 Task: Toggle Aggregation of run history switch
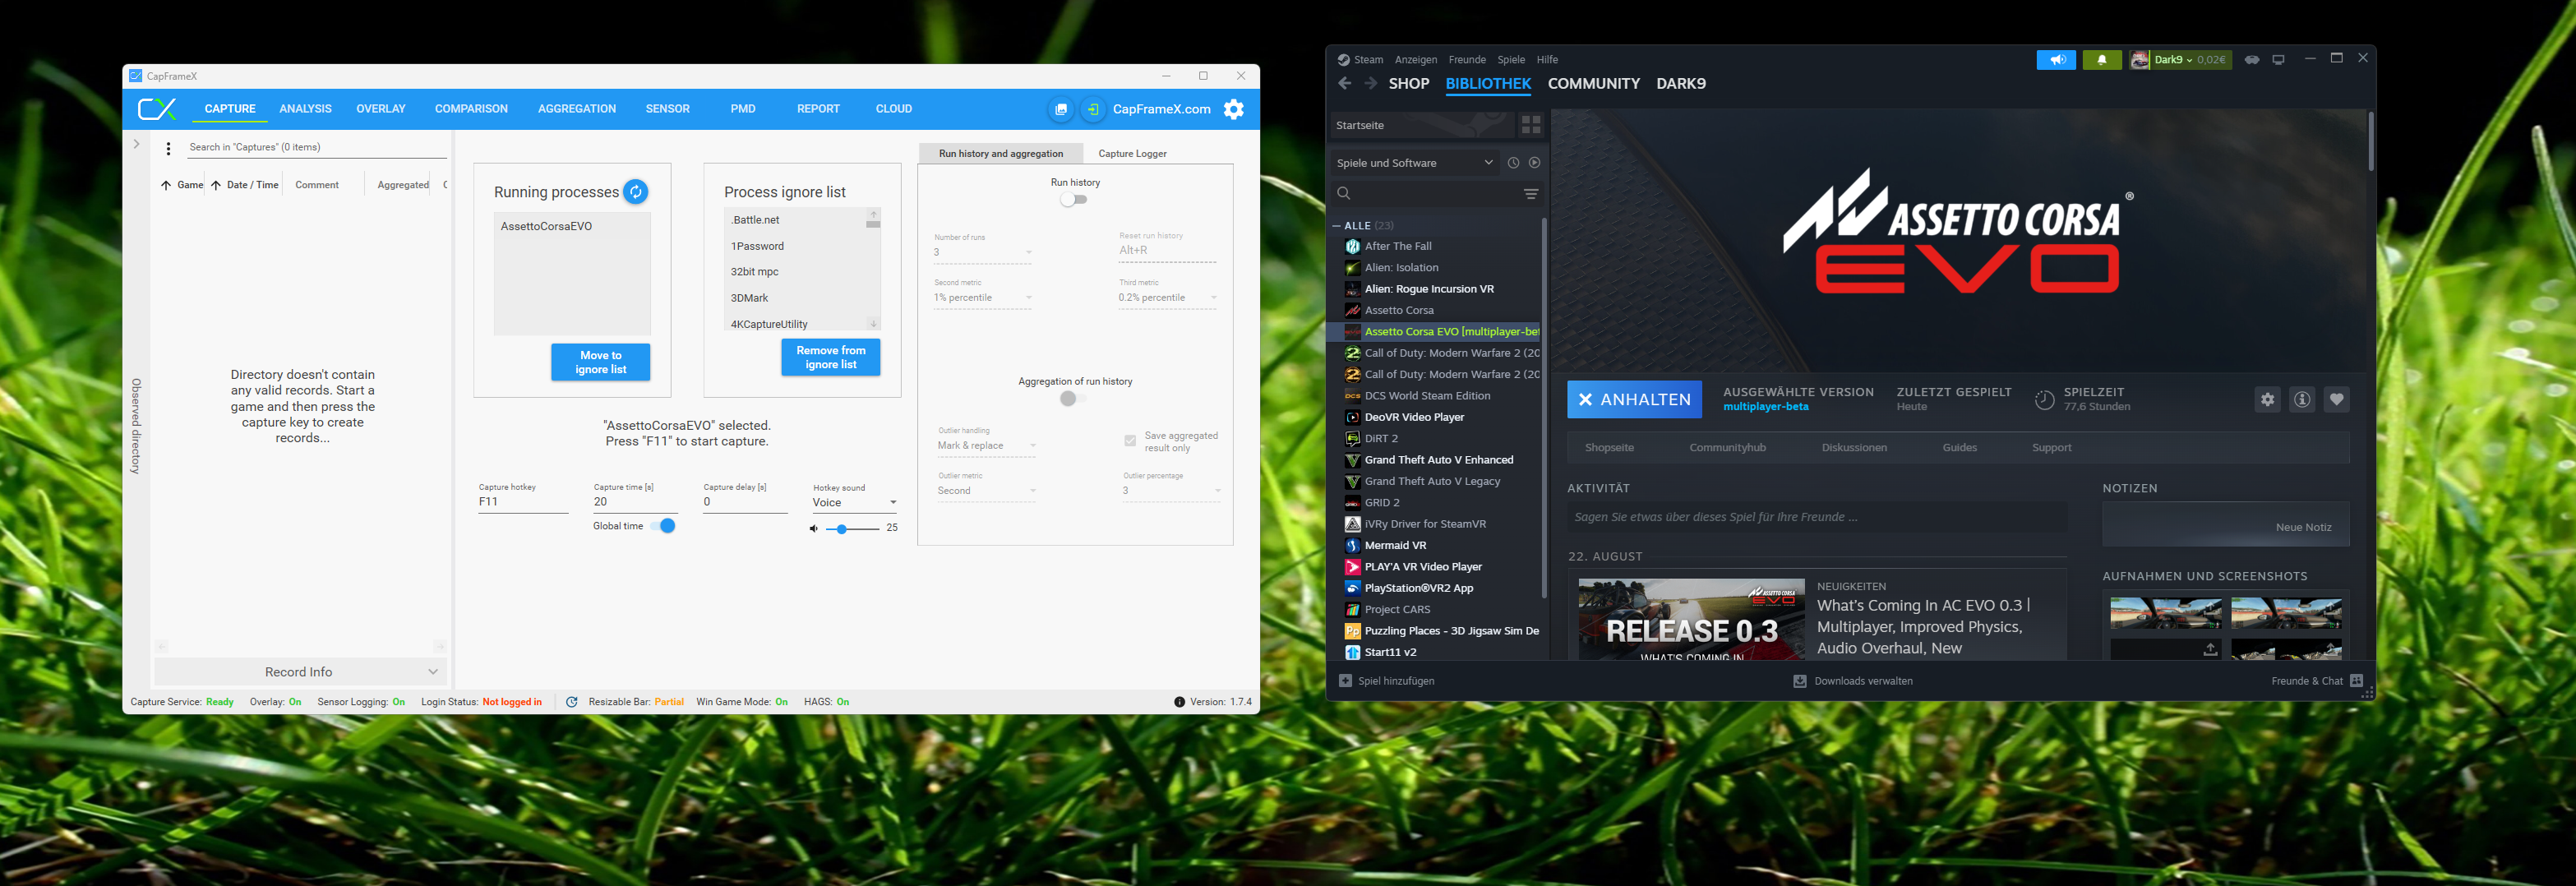[x=1074, y=398]
